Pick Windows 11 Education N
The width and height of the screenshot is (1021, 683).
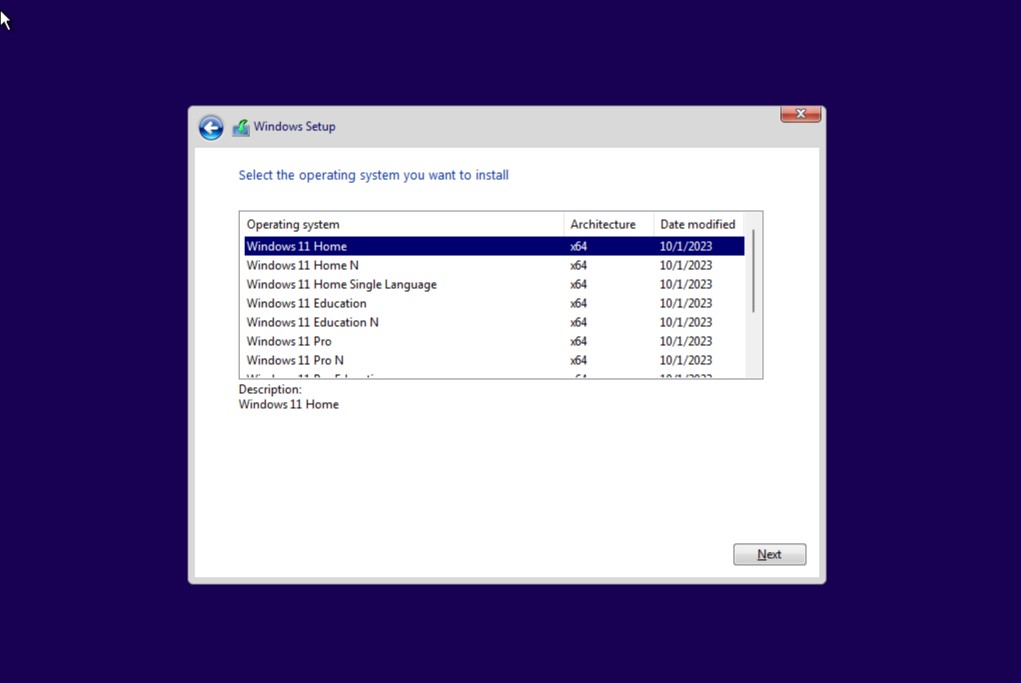coord(313,322)
